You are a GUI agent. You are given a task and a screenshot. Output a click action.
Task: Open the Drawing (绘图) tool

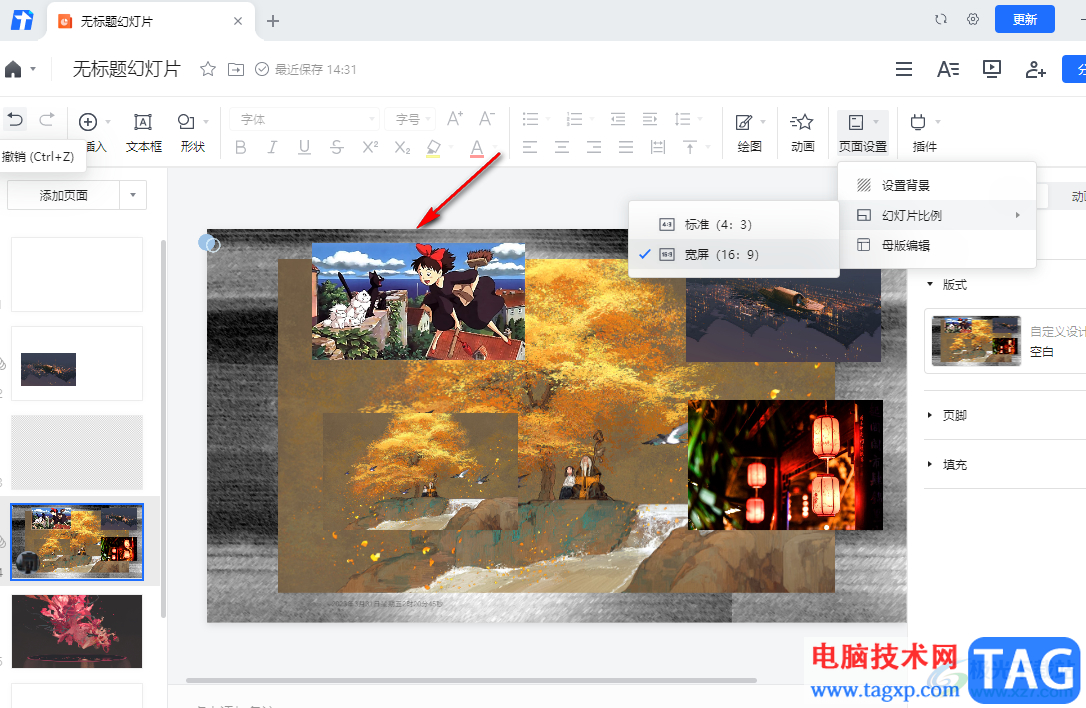tap(749, 132)
